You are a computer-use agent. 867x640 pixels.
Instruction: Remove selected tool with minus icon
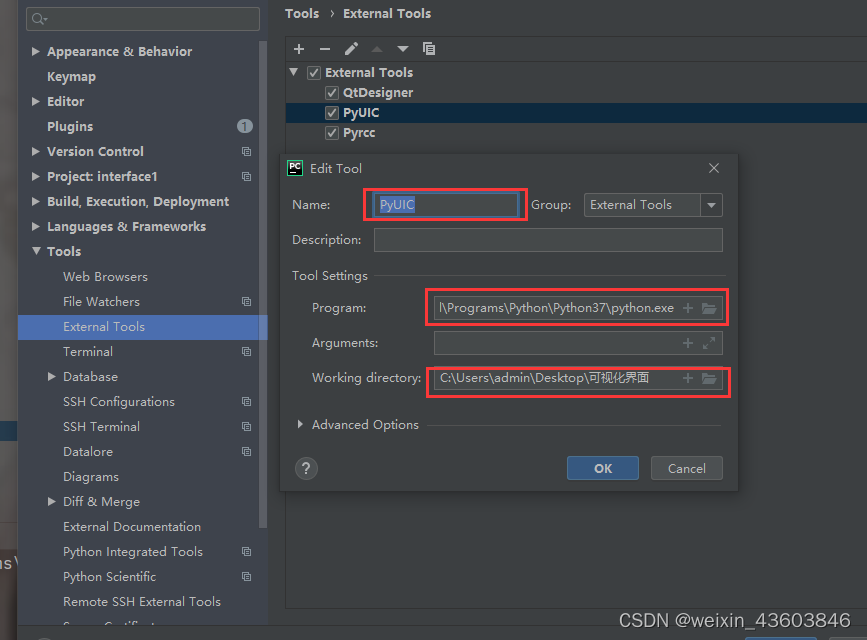coord(325,49)
